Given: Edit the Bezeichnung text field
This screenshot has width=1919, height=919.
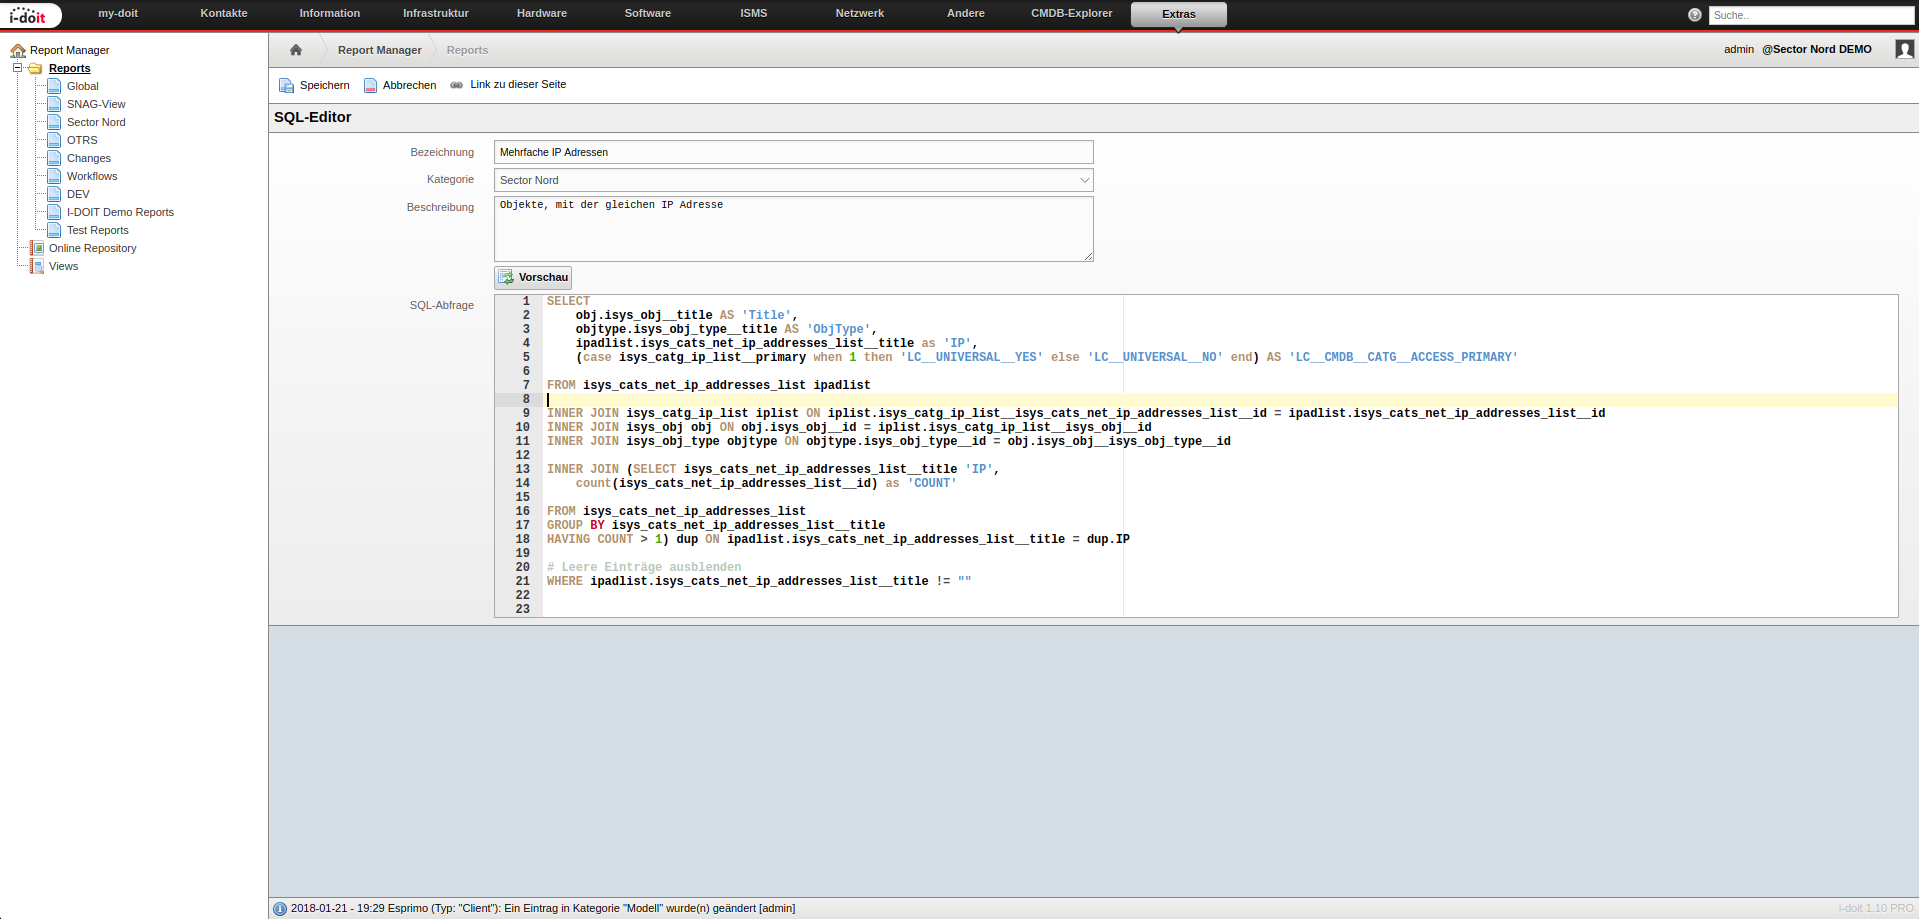Looking at the screenshot, I should (x=793, y=152).
